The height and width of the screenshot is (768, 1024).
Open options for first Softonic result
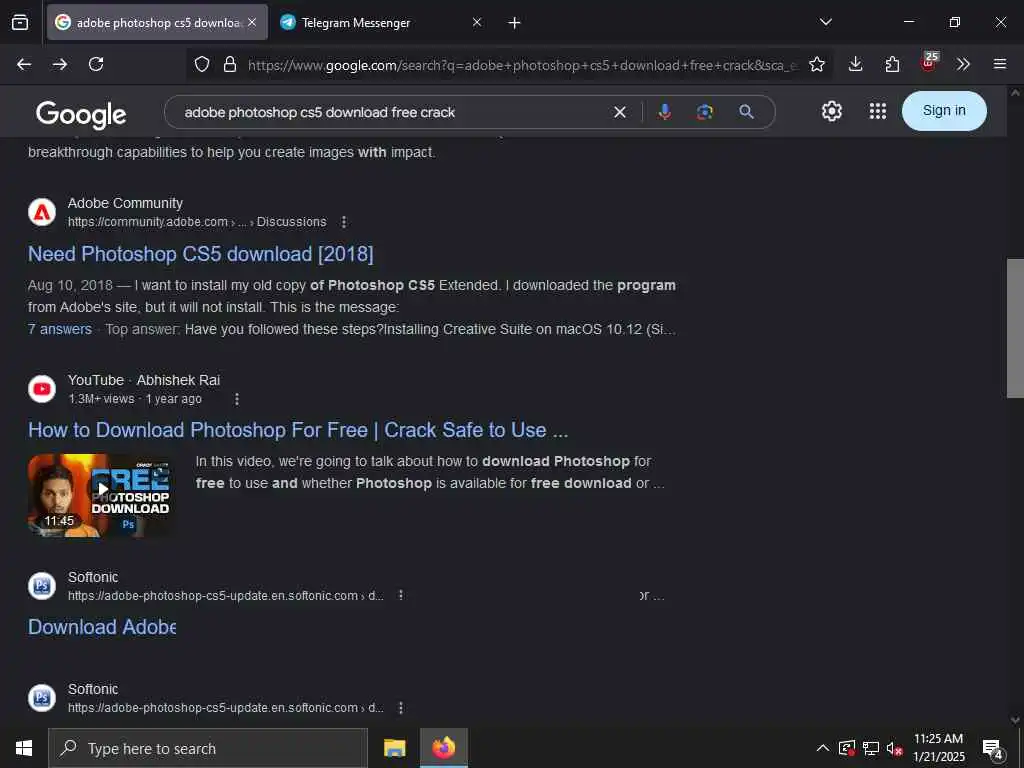(x=400, y=596)
